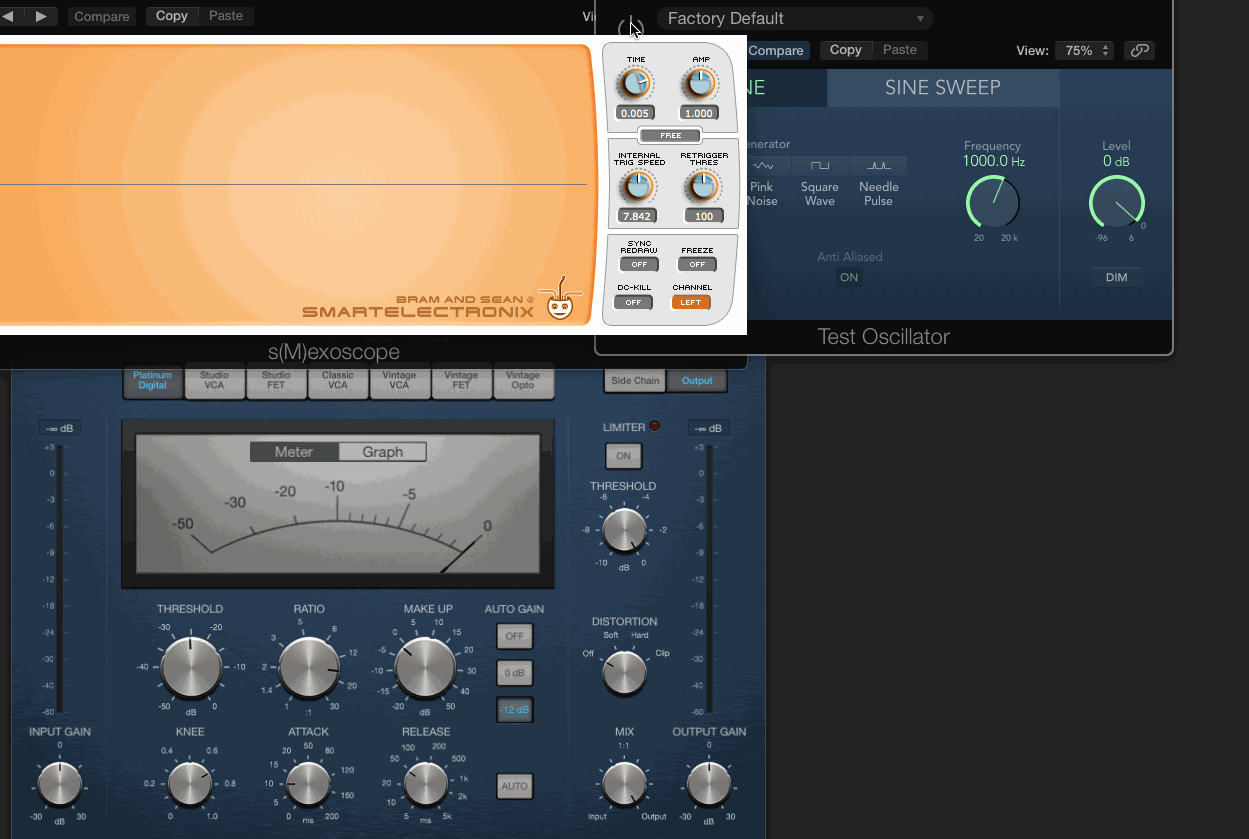Click the Limiter Threshold knob

(x=624, y=531)
